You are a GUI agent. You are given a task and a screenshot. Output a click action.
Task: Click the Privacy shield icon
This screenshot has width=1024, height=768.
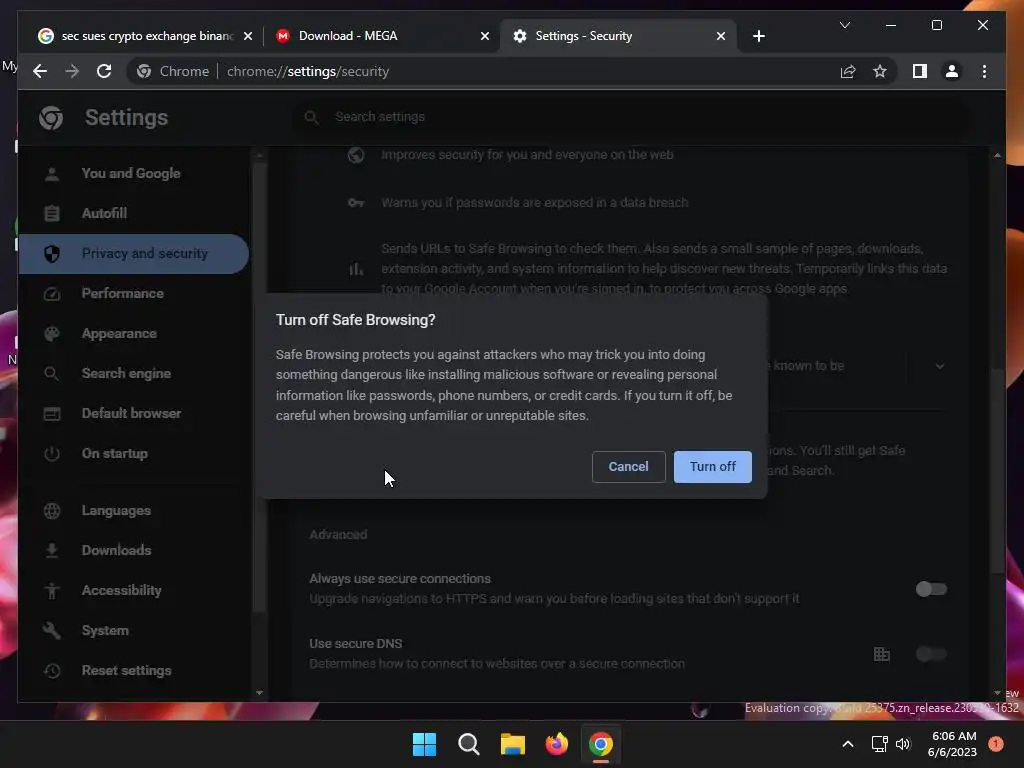pyautogui.click(x=52, y=253)
